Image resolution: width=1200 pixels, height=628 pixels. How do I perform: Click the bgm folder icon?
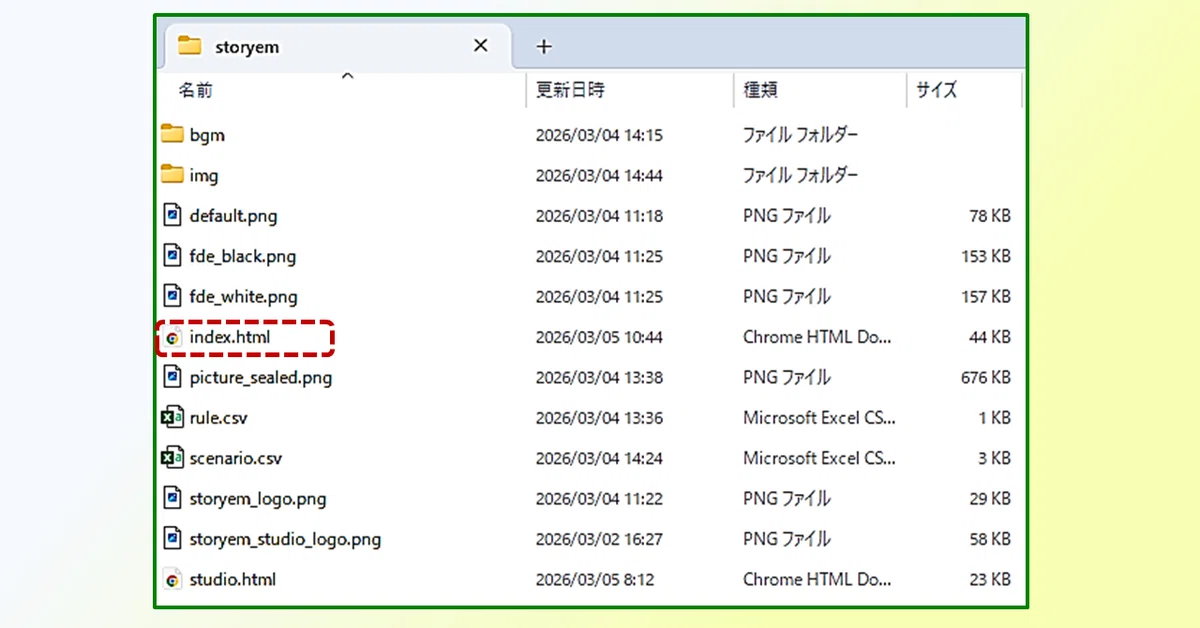point(172,134)
